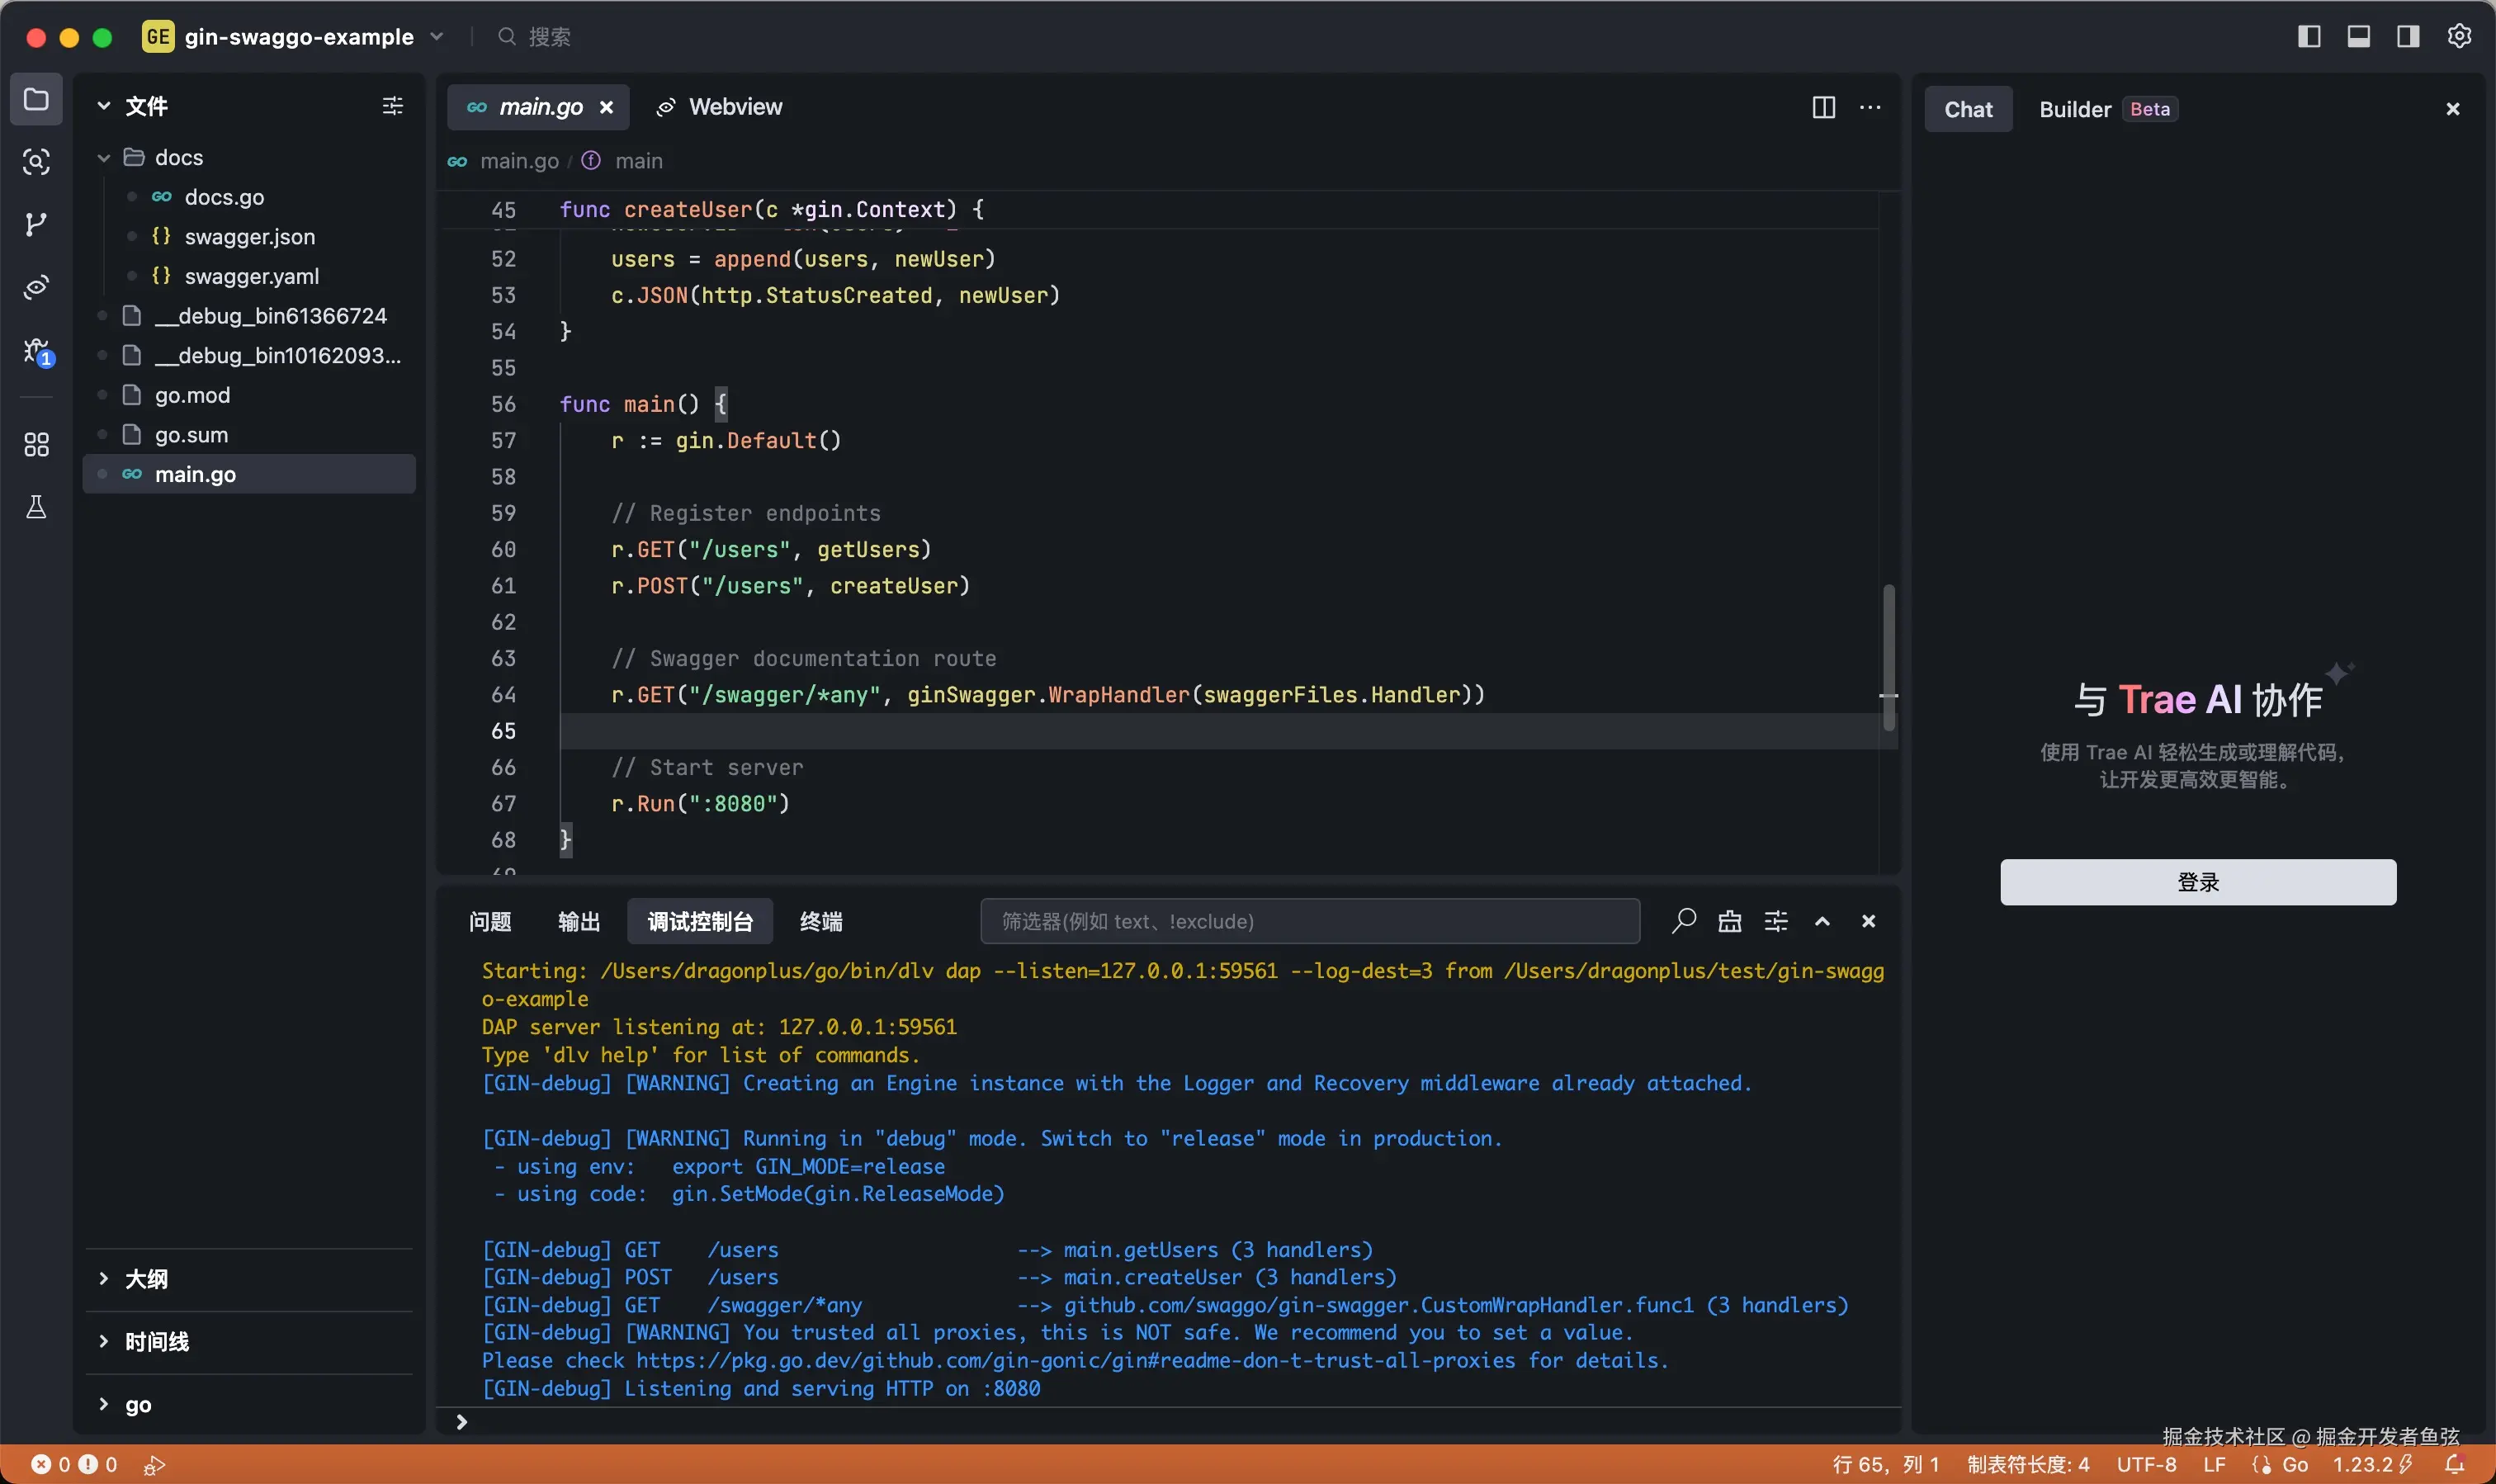
Task: Open the Testing flask sidebar icon
Action: pyautogui.click(x=36, y=507)
